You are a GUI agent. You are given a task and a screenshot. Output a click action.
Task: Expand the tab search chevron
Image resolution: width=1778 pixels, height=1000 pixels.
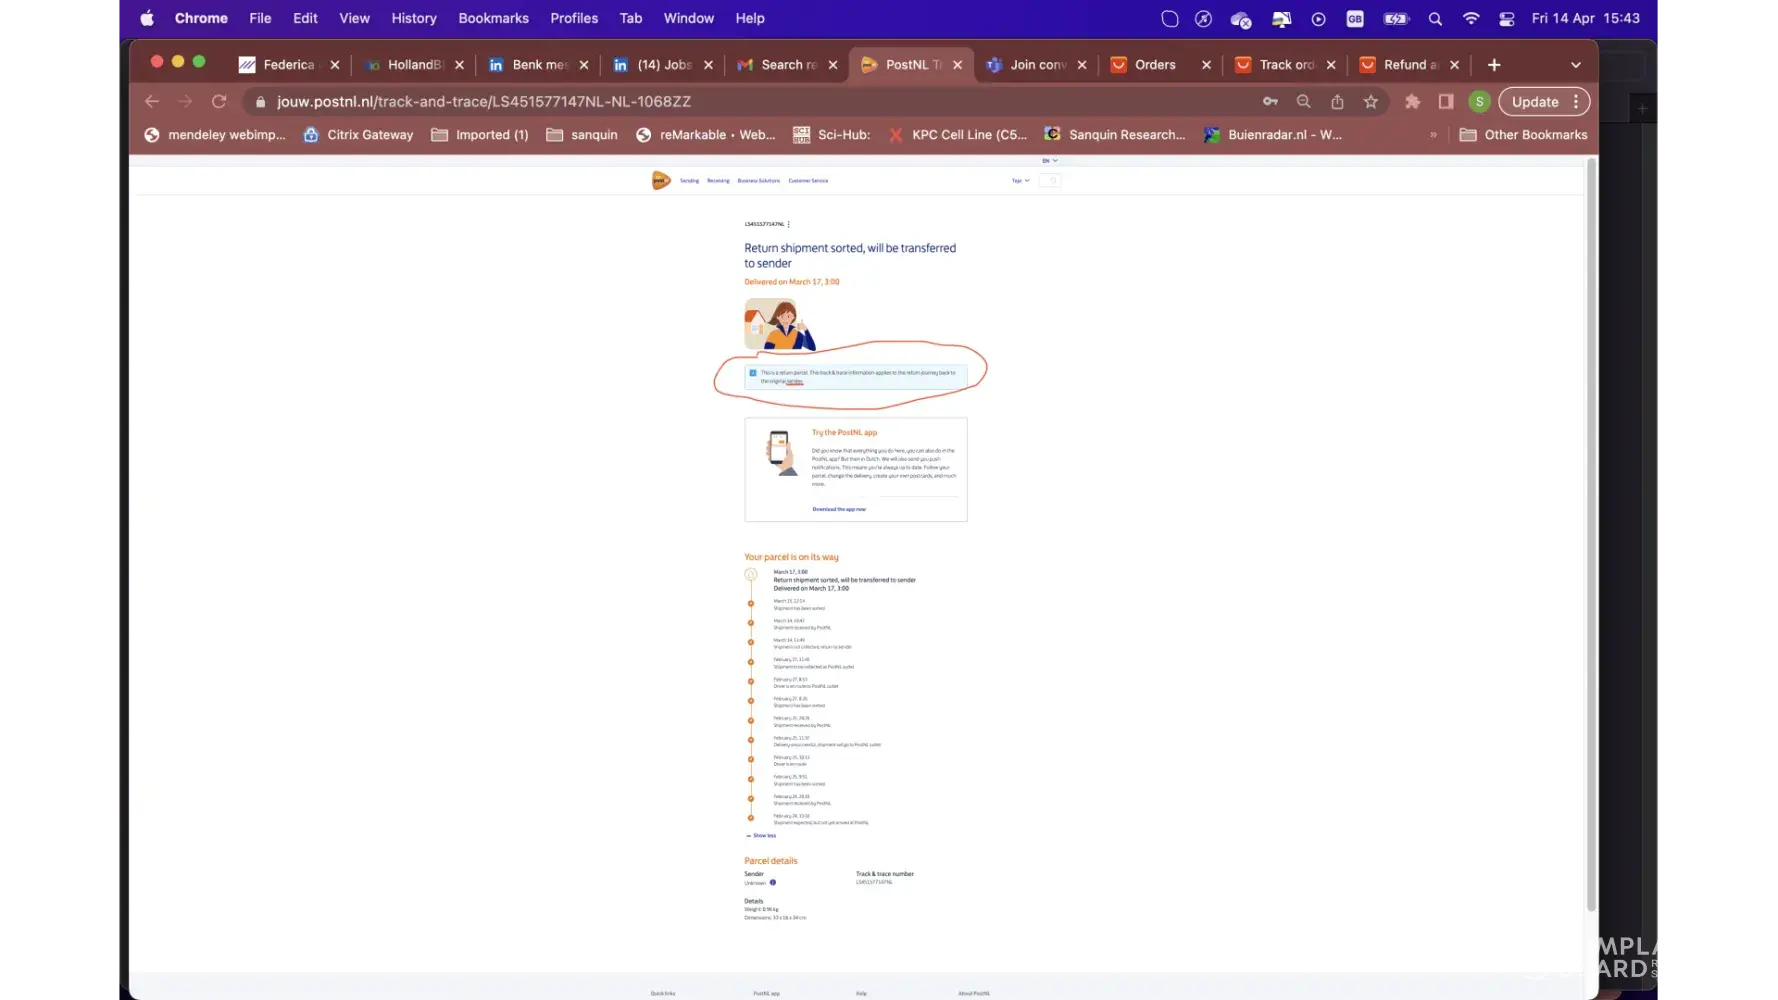click(1576, 65)
